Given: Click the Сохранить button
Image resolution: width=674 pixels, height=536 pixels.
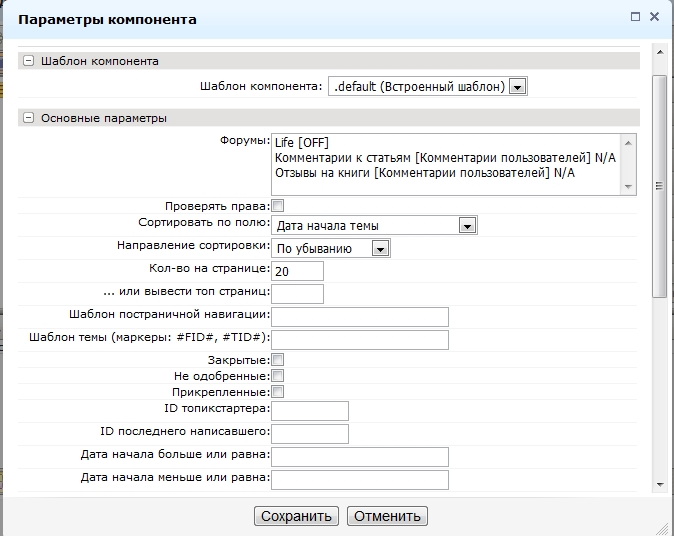Looking at the screenshot, I should click(x=296, y=517).
